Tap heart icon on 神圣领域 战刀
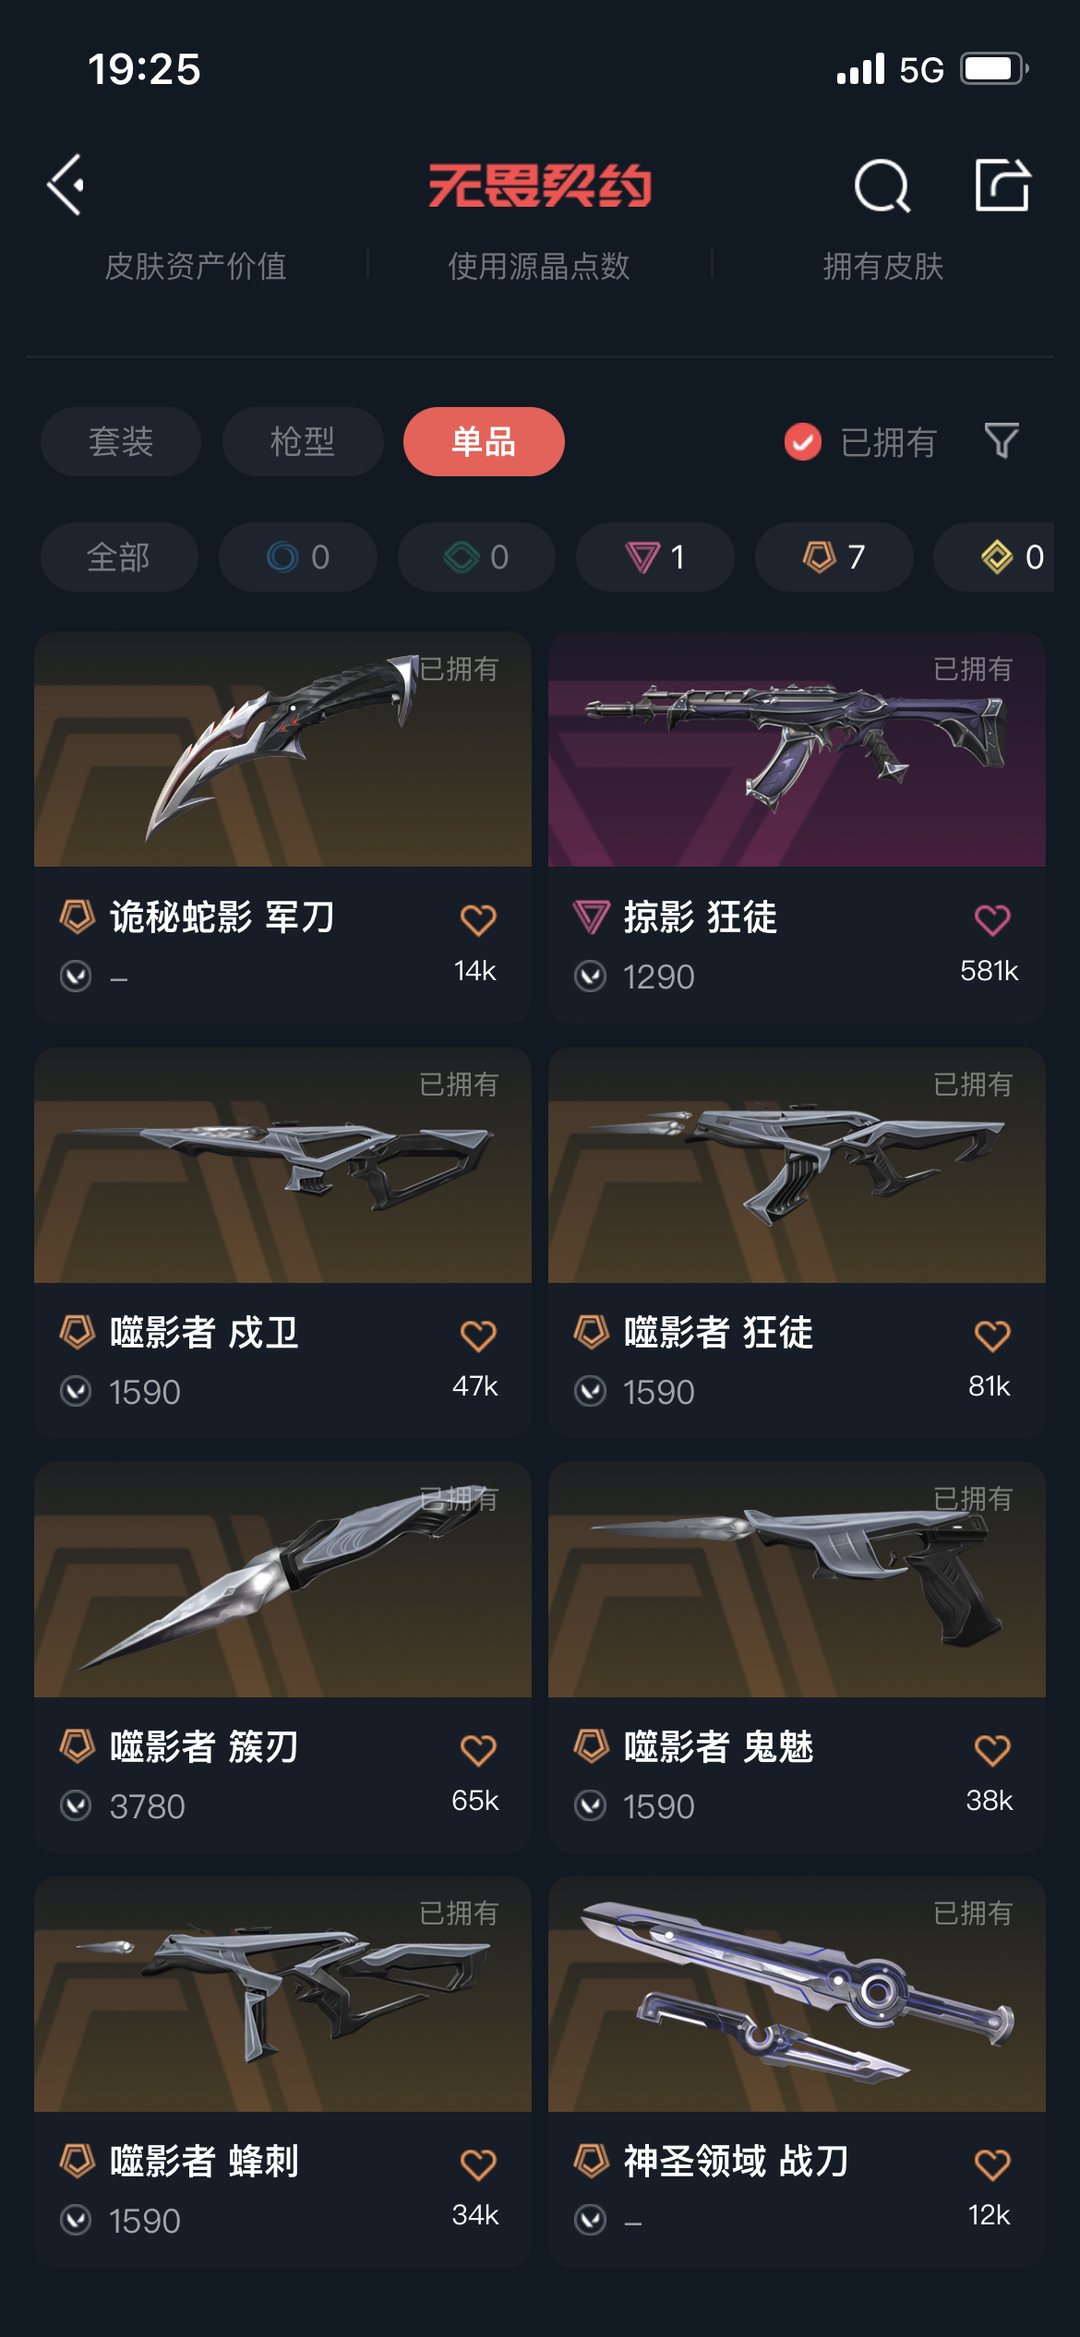This screenshot has width=1080, height=2337. pos(992,2164)
